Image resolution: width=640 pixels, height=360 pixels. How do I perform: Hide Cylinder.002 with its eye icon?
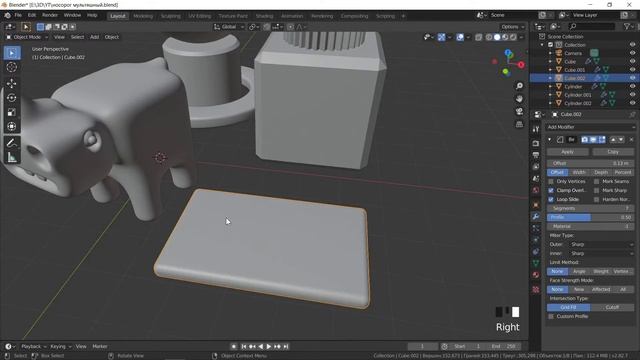point(632,103)
